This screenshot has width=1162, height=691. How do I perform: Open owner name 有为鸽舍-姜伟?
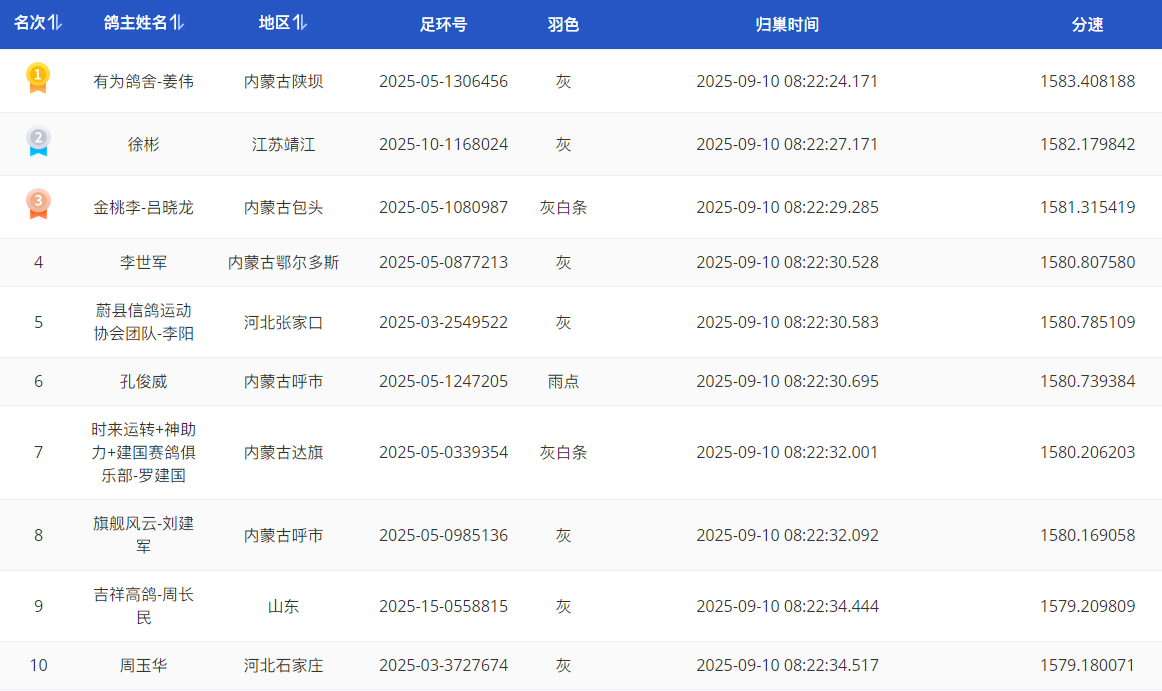[143, 81]
